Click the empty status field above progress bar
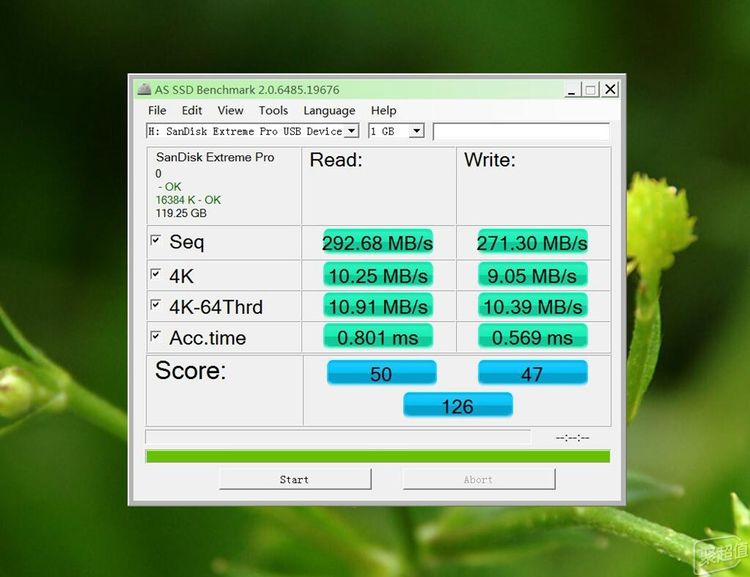Screen dimensions: 750x577 pyautogui.click(x=338, y=437)
